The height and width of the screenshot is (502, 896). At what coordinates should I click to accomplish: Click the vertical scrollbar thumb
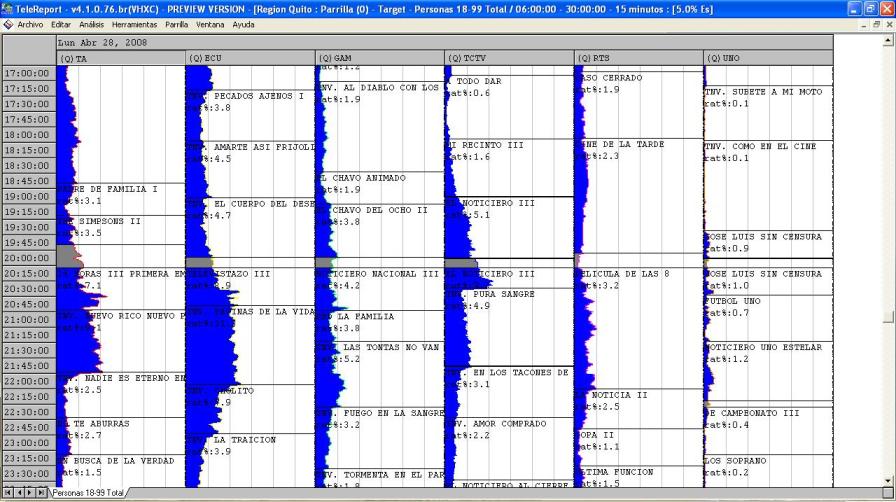coord(889,317)
